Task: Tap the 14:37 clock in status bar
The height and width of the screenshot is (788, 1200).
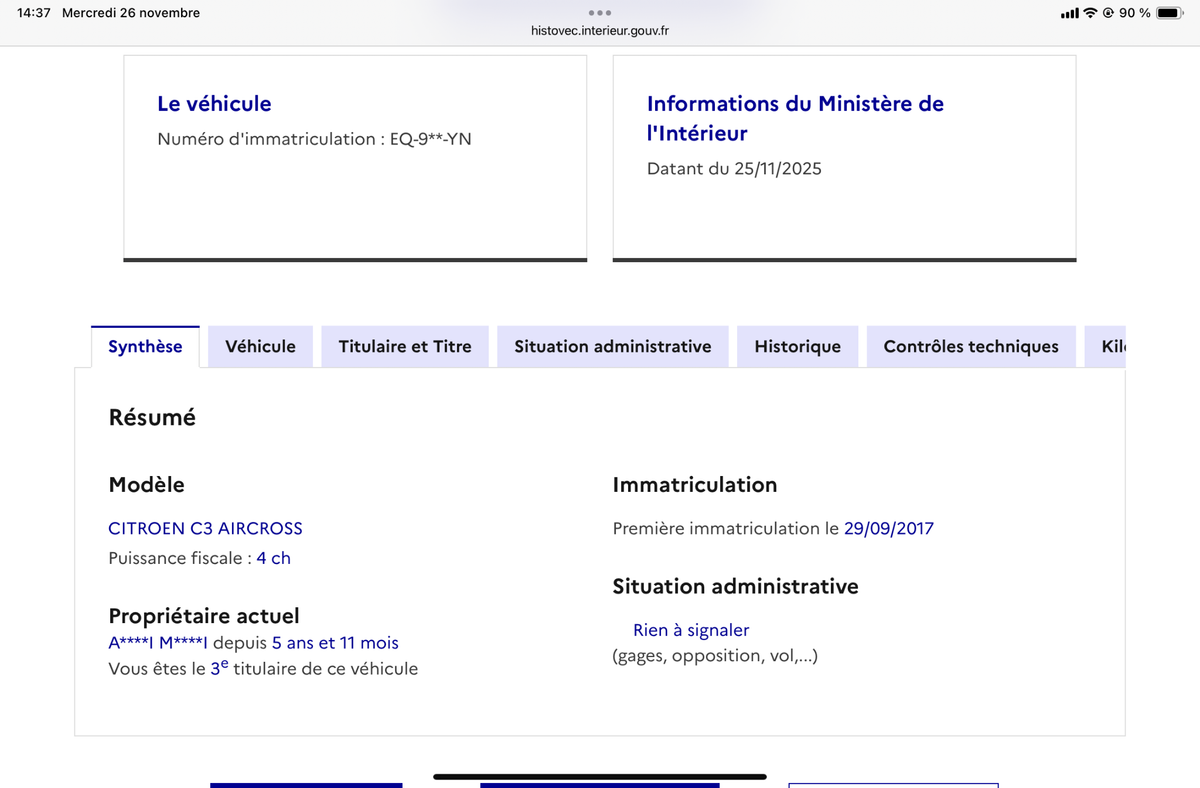Action: pos(34,13)
